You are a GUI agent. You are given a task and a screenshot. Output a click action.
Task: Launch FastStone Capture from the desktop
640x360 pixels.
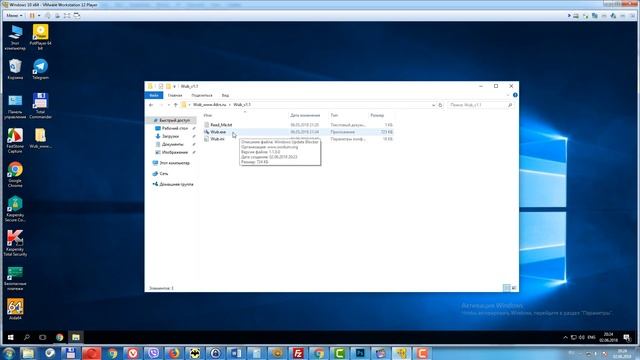[x=15, y=141]
